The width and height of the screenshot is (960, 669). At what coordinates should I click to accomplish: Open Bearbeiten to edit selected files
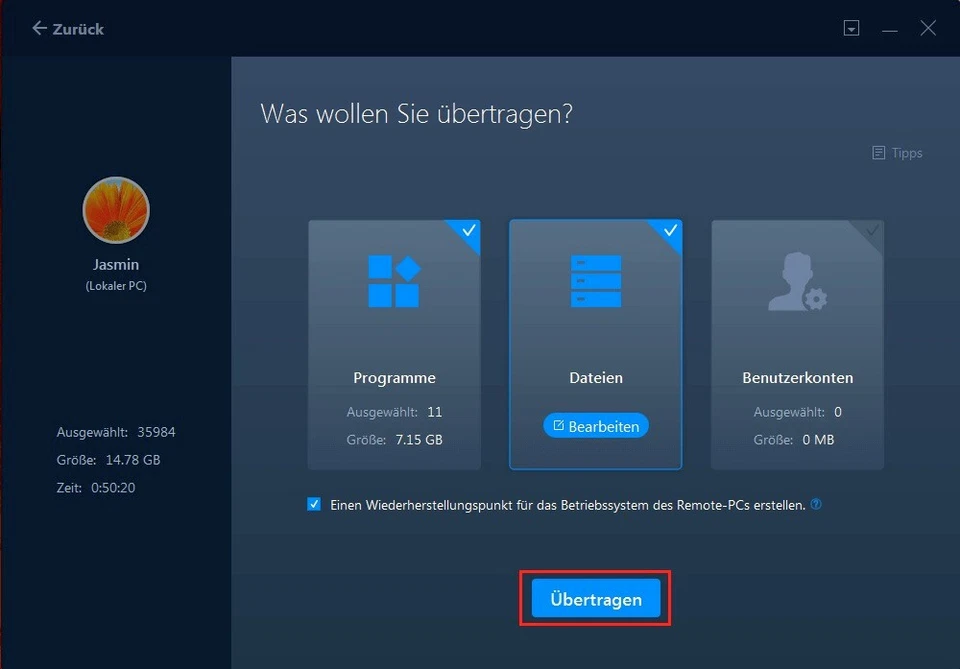tap(595, 425)
